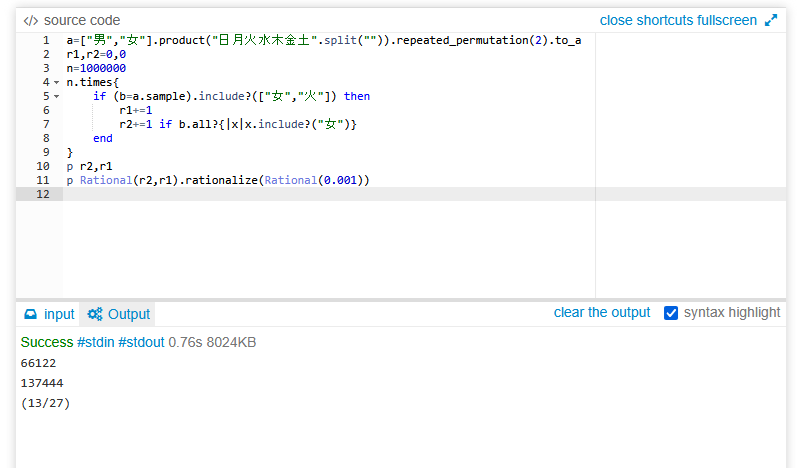Toggle the syntax highlight checkbox
This screenshot has width=797, height=468.
point(671,313)
